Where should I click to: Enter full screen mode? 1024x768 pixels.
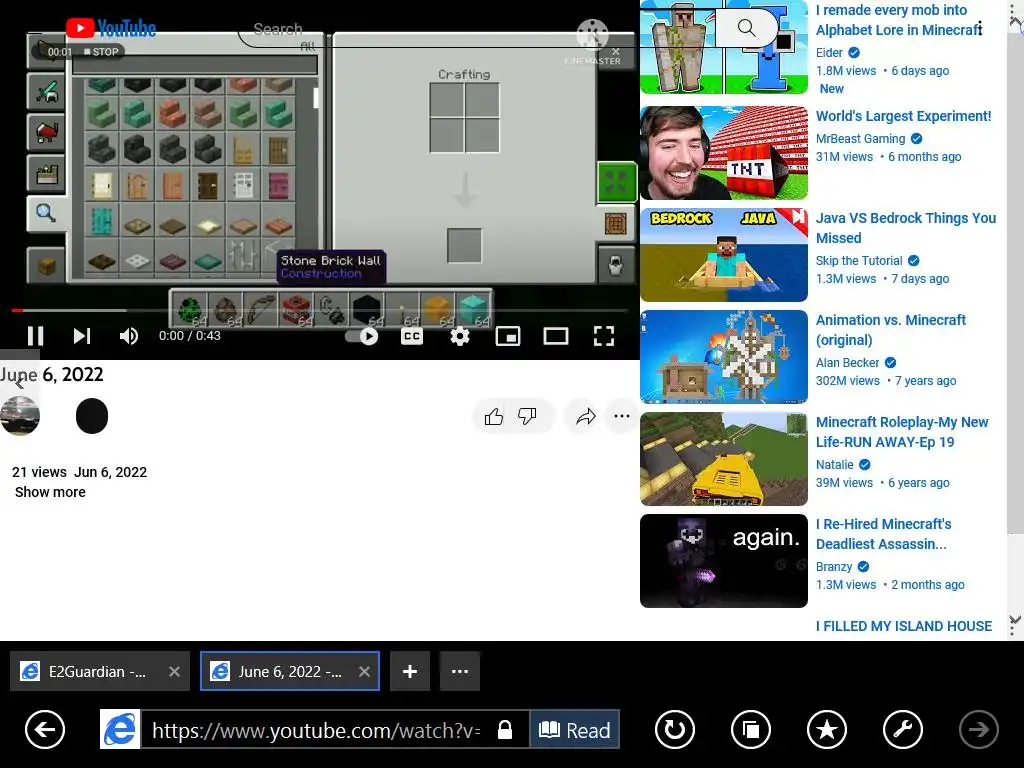(x=604, y=336)
